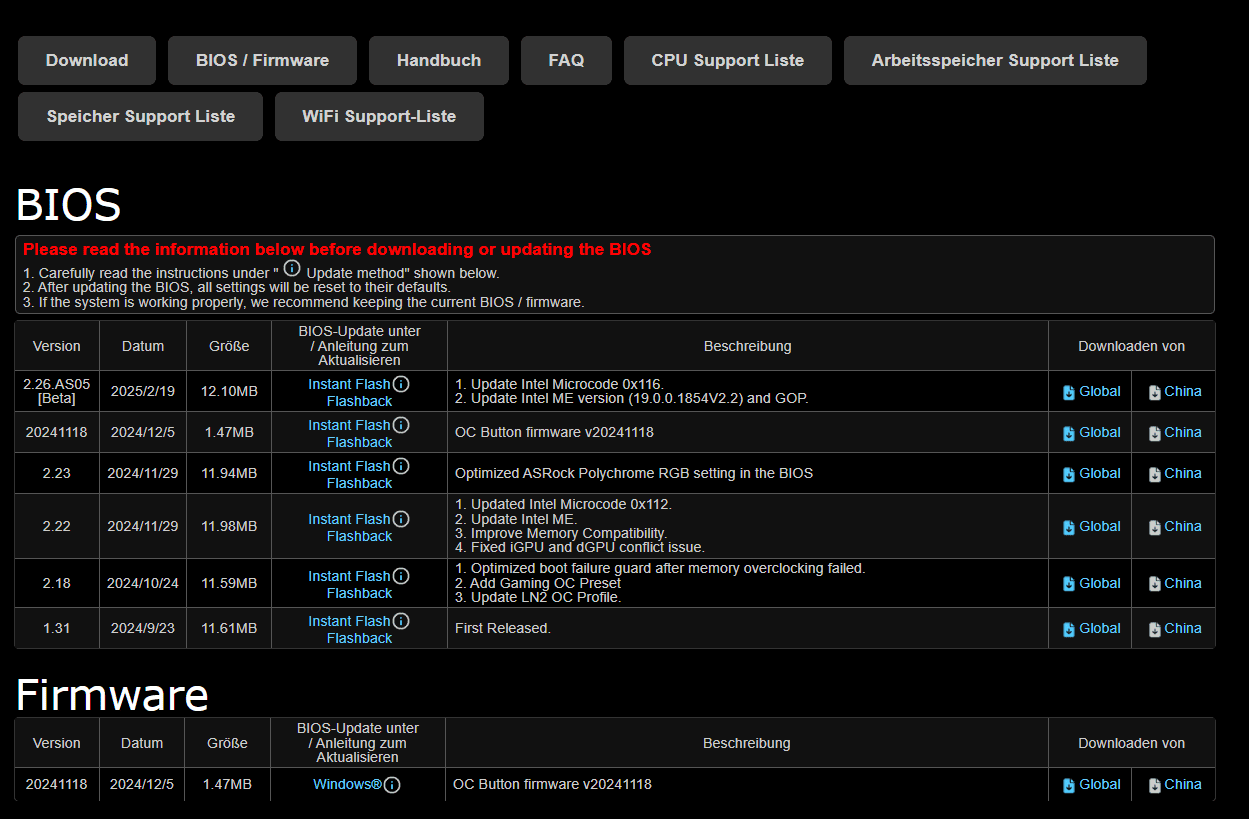Click info icon beside Instant Flash for 2.23
1249x819 pixels.
401,466
